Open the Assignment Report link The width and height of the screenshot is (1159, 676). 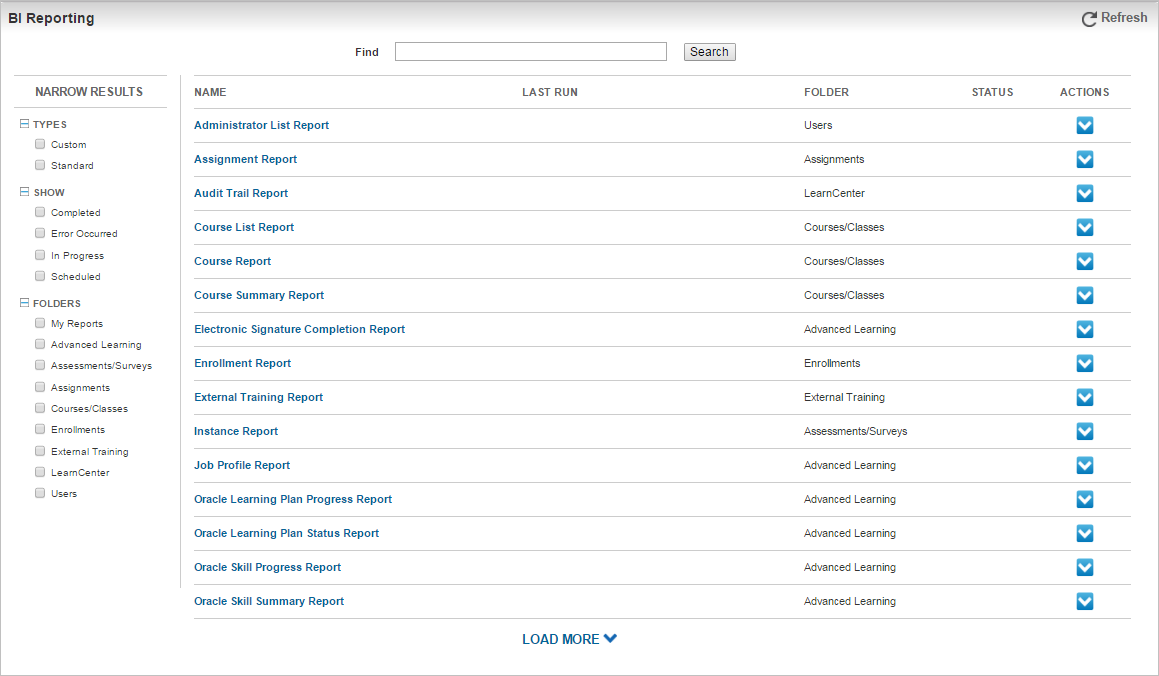click(x=245, y=160)
